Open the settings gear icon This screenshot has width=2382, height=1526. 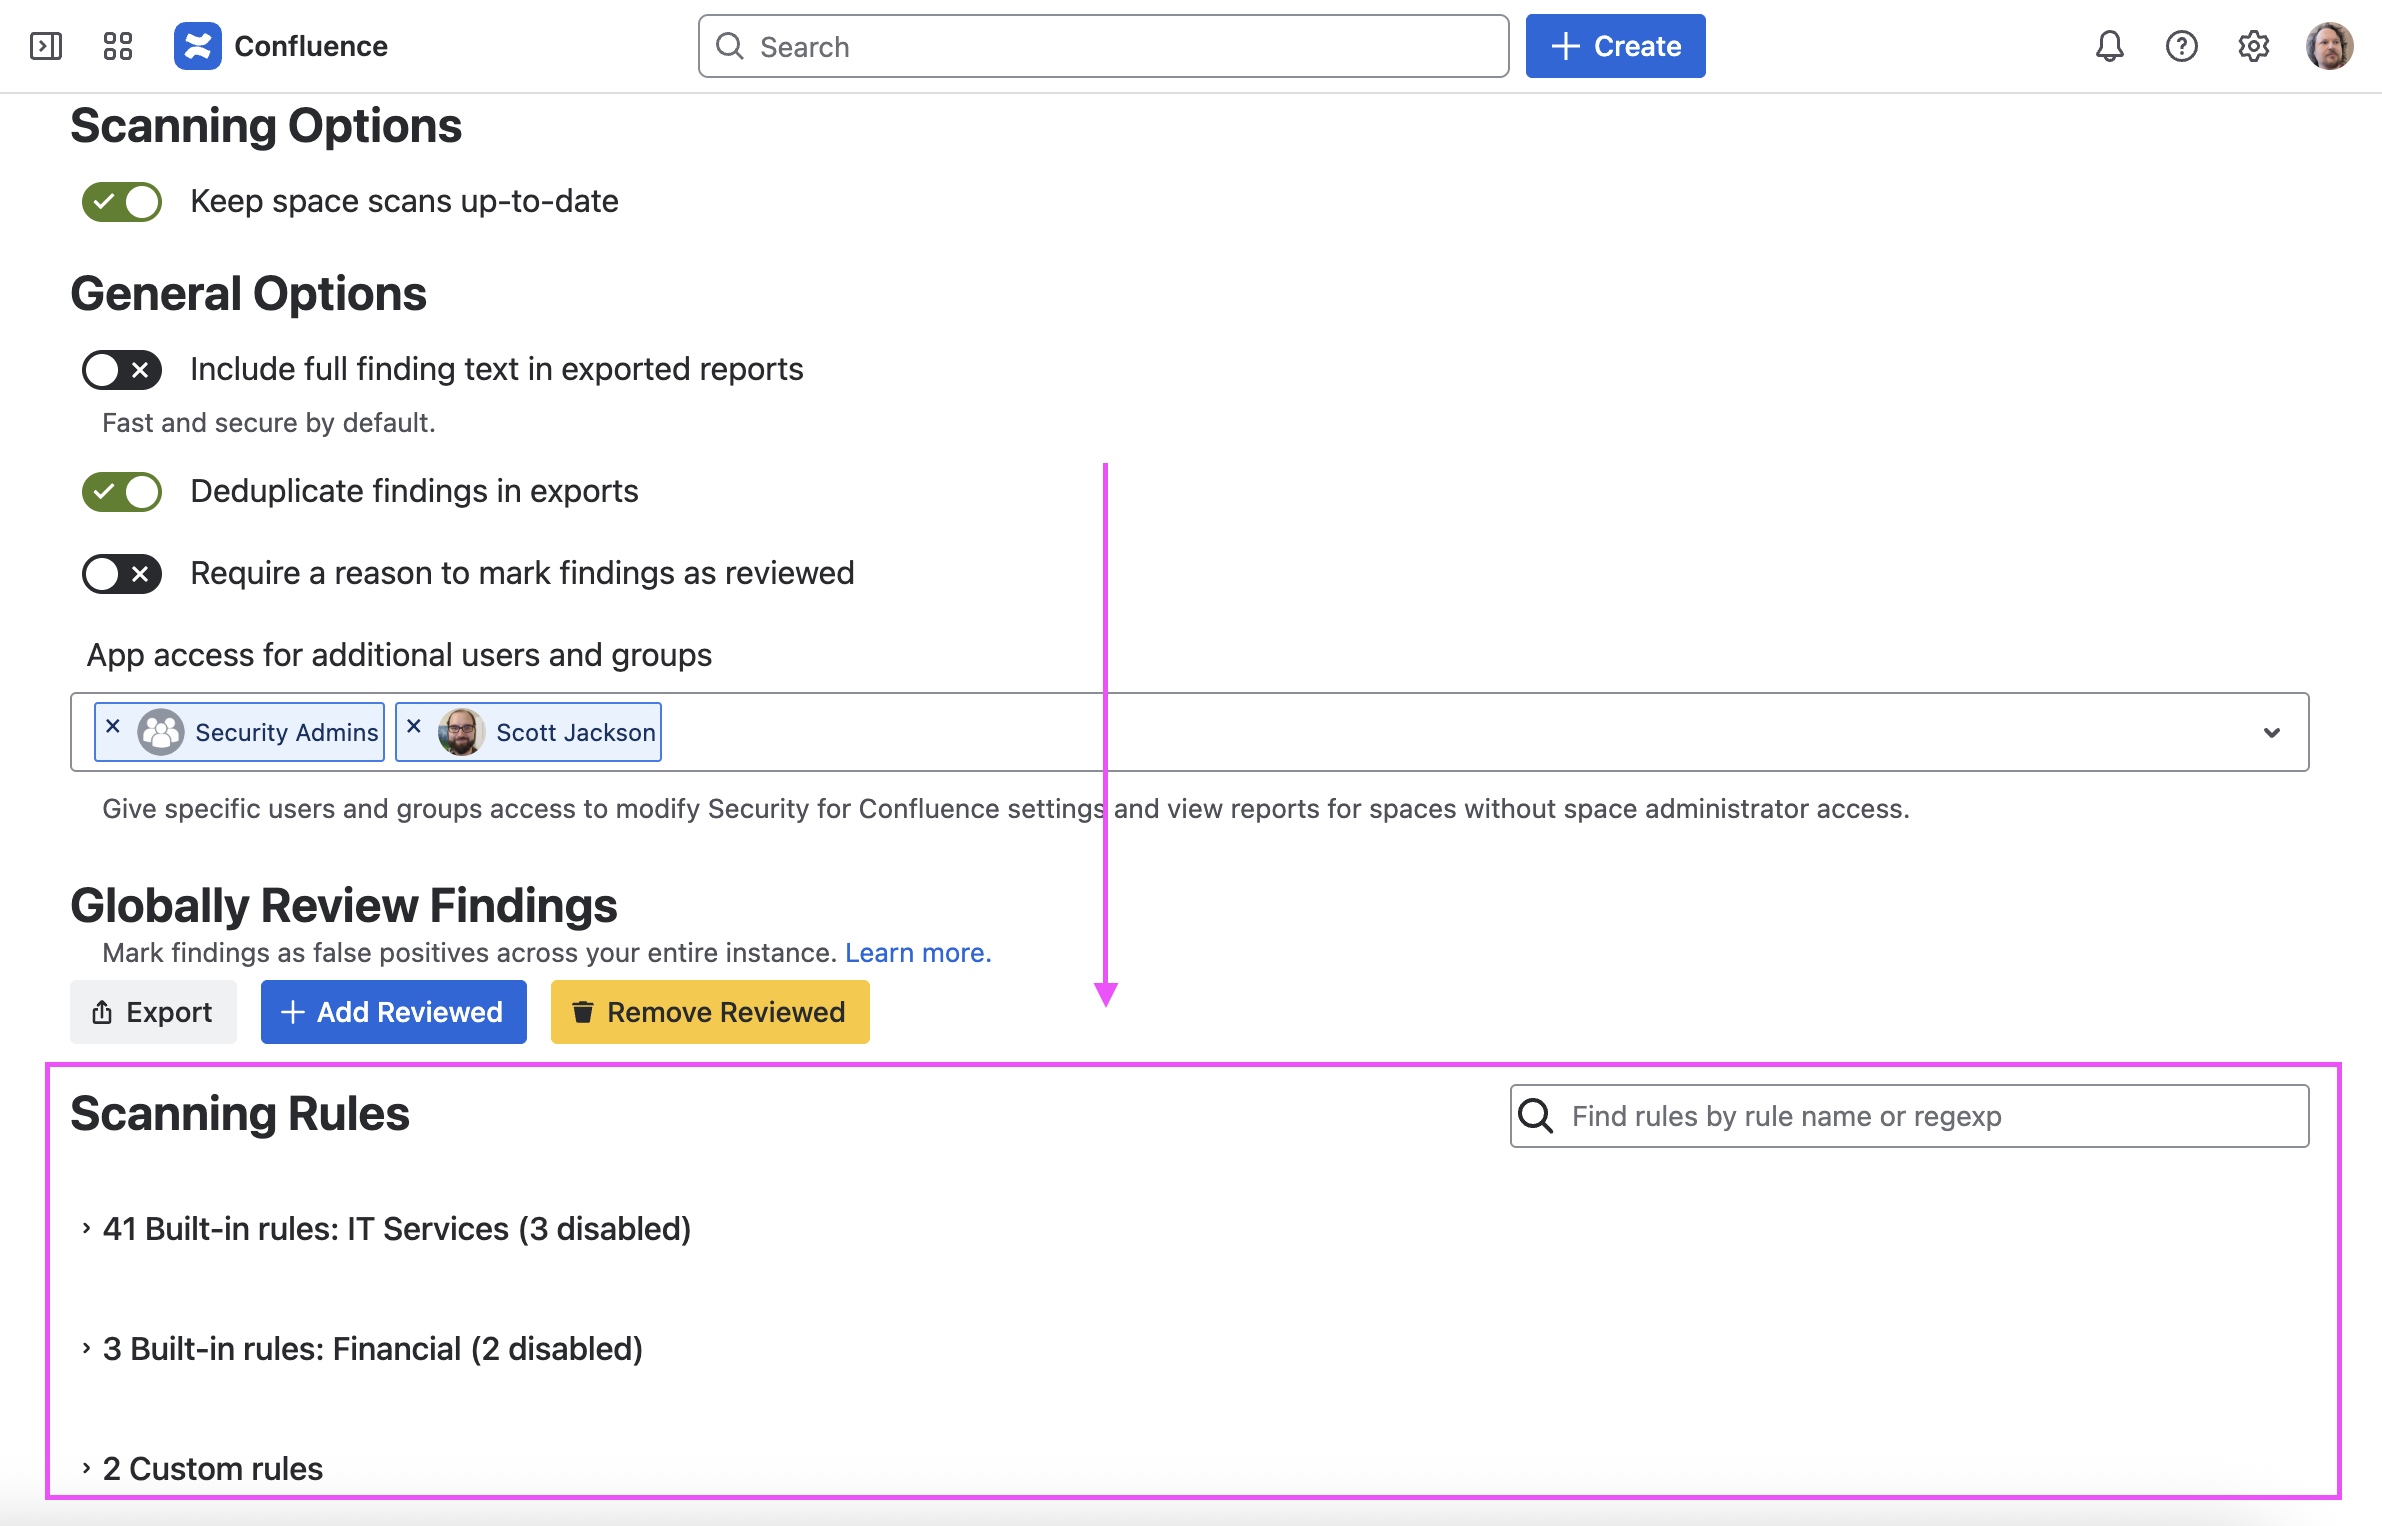pos(2253,46)
